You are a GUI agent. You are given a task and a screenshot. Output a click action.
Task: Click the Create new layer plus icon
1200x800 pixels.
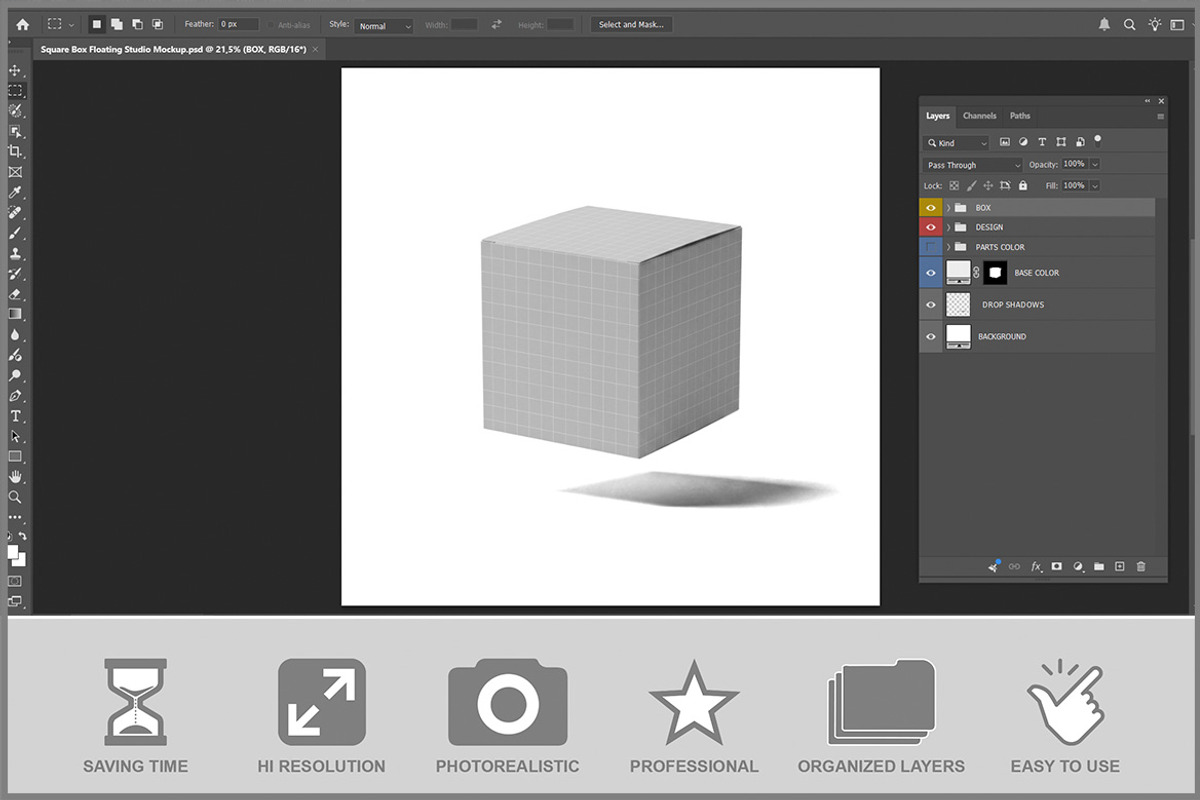click(x=1120, y=566)
